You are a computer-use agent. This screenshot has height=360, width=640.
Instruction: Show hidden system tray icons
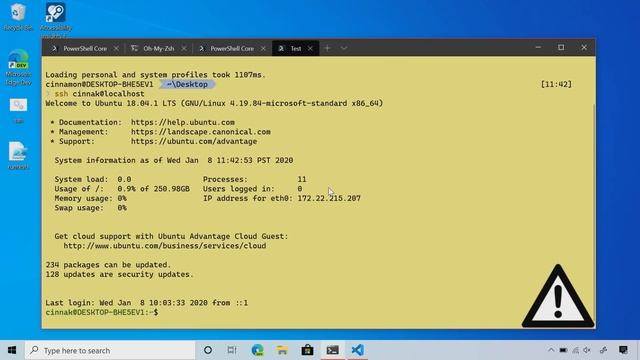point(551,350)
